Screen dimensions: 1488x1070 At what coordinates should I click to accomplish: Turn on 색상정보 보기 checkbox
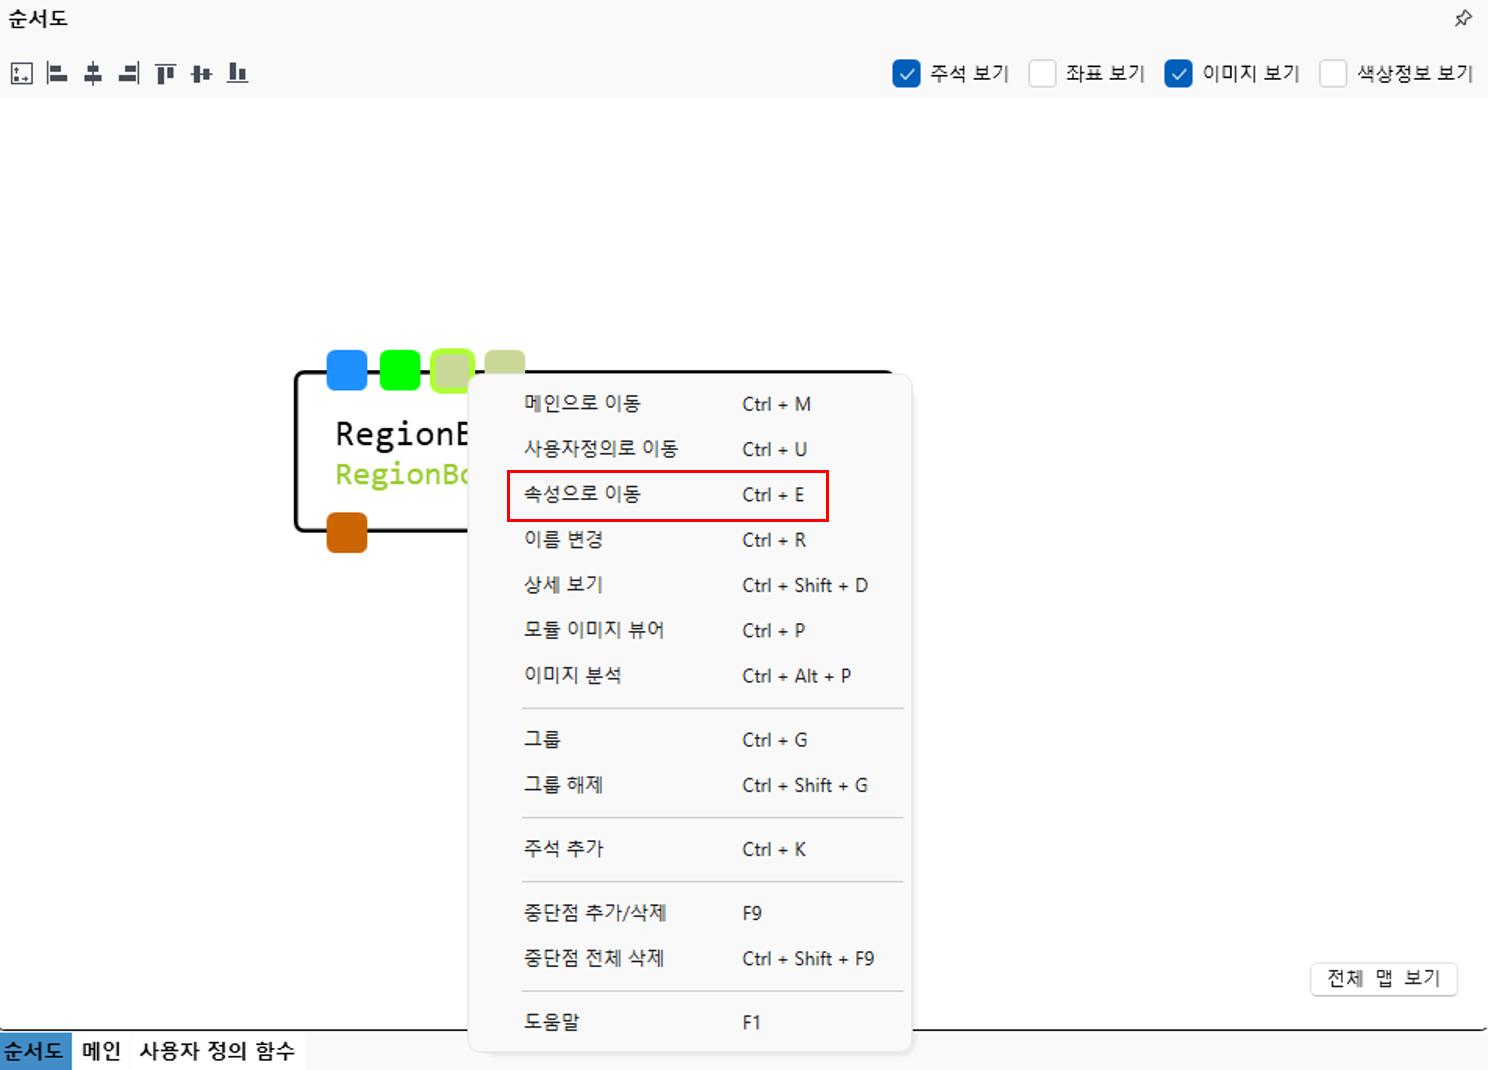point(1333,74)
